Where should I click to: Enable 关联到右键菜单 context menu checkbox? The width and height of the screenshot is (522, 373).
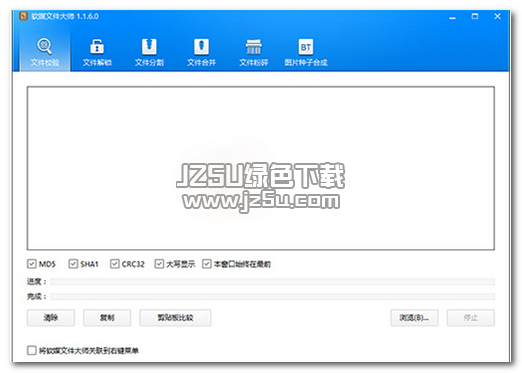click(32, 350)
